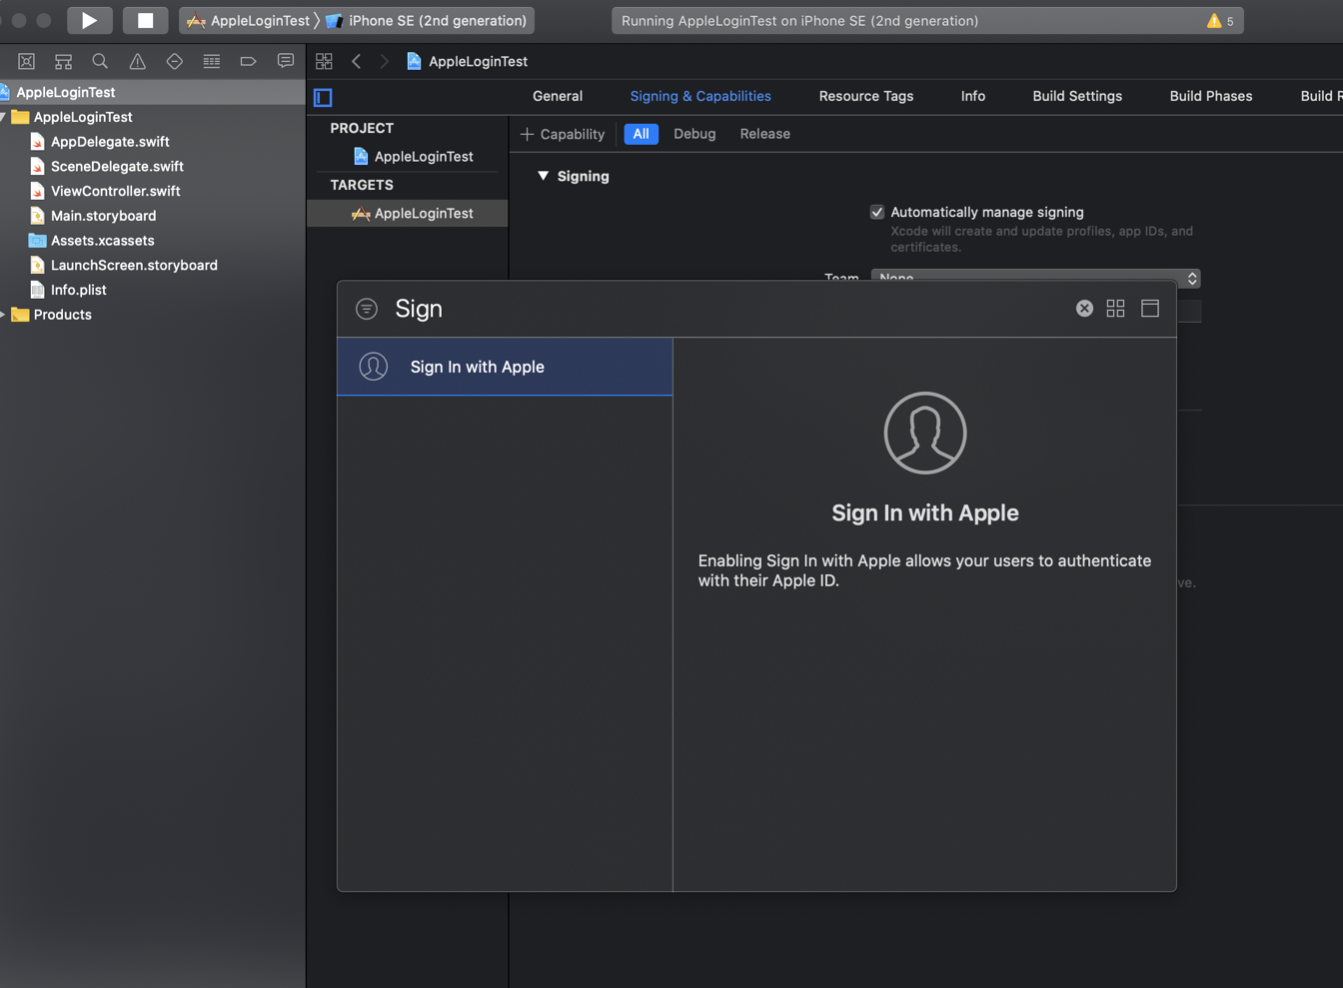Image resolution: width=1343 pixels, height=988 pixels.
Task: Go back in editor history
Action: click(x=356, y=61)
